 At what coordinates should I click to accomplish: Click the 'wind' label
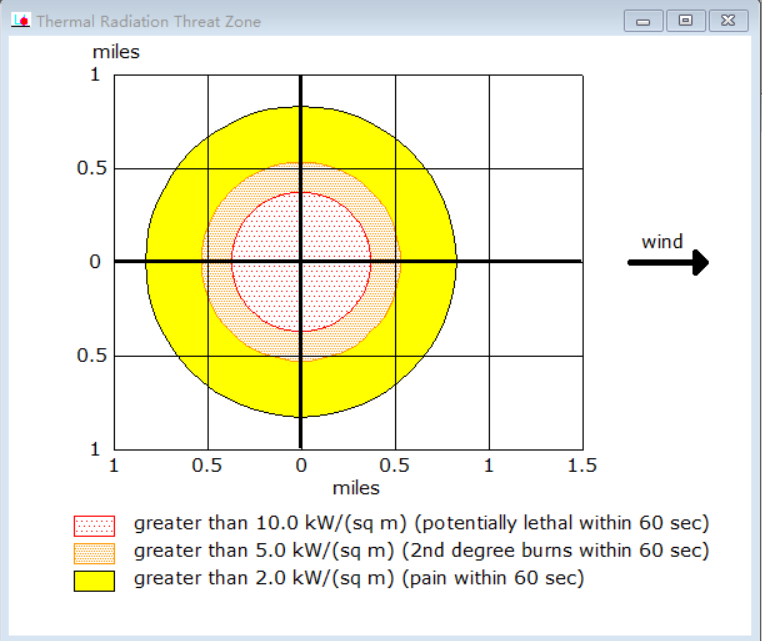[x=662, y=242]
